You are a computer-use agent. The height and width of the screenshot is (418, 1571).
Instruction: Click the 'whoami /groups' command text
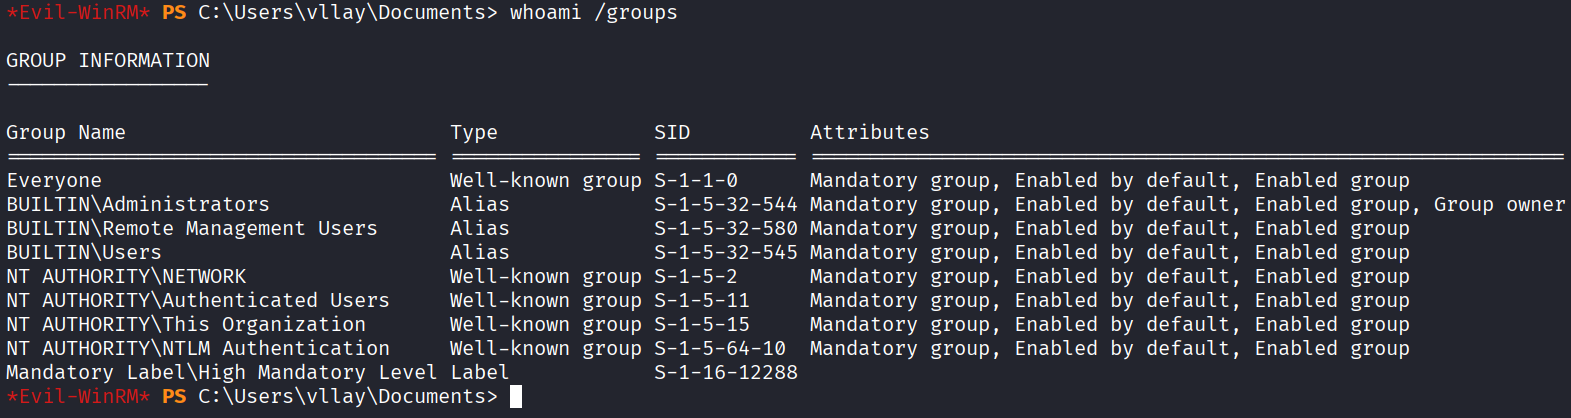point(593,13)
